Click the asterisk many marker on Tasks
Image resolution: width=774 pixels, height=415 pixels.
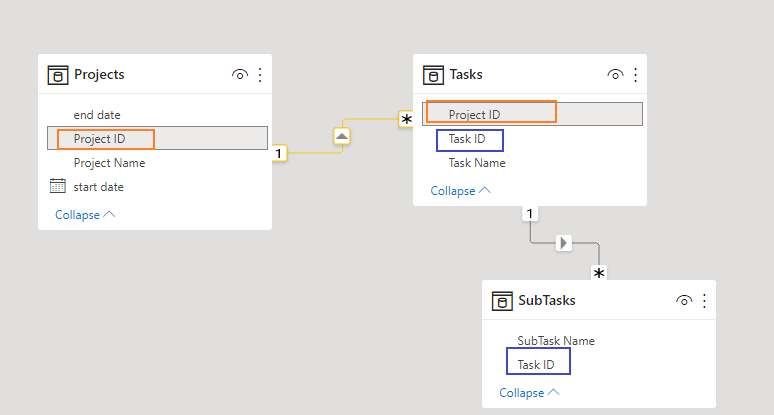pos(406,119)
